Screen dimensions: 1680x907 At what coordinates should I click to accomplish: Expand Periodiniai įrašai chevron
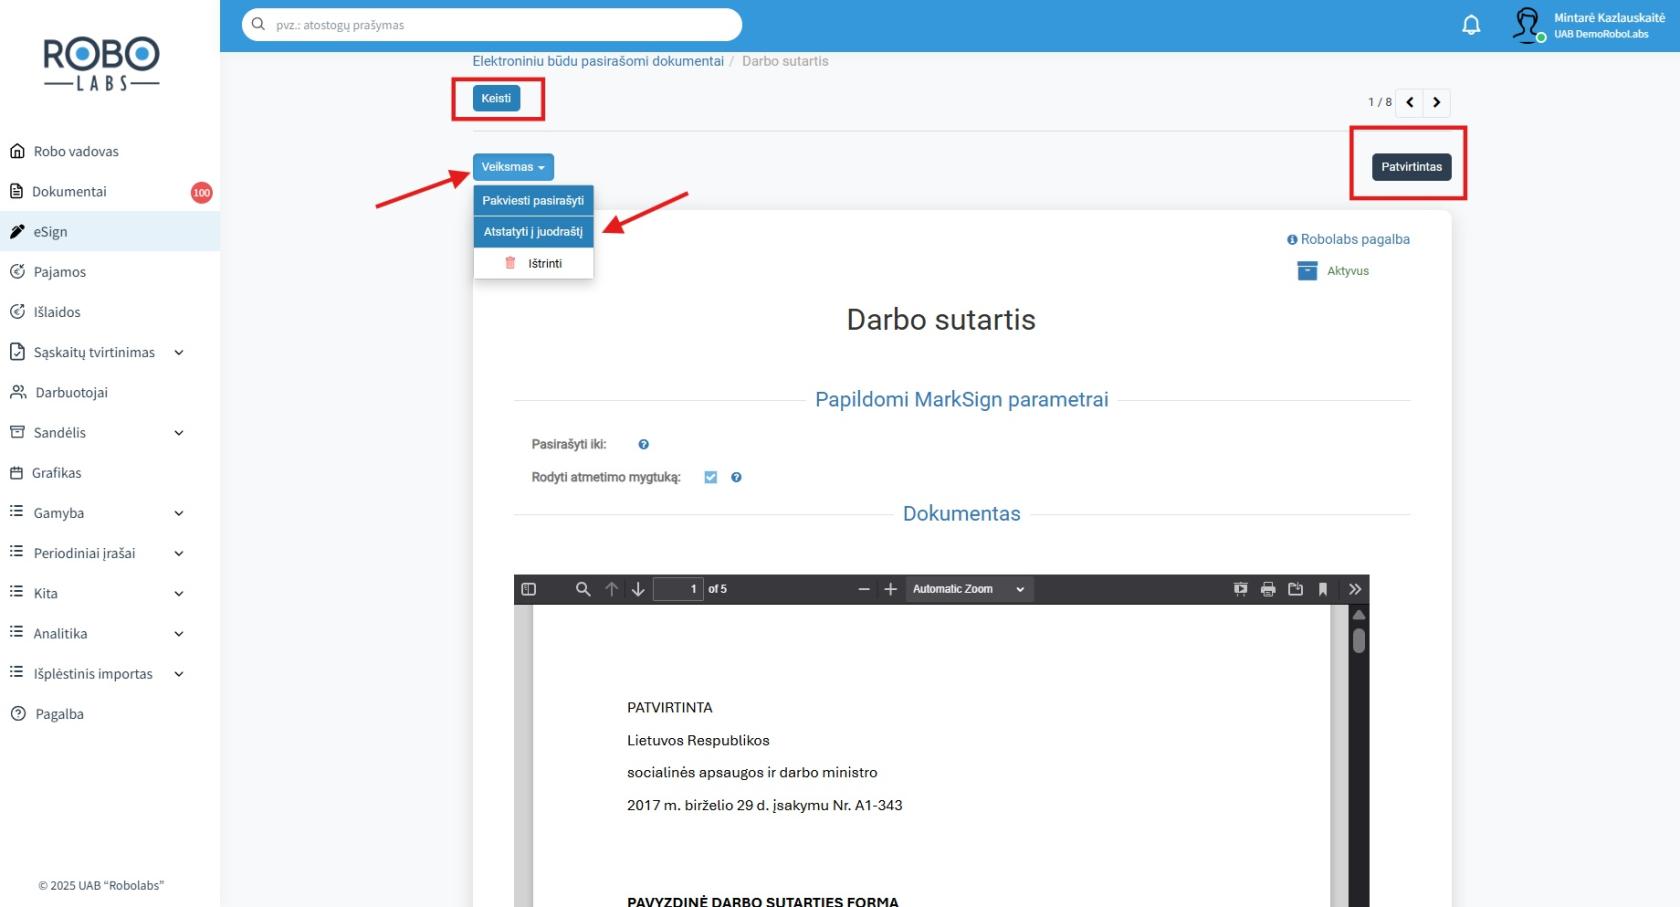click(x=179, y=553)
